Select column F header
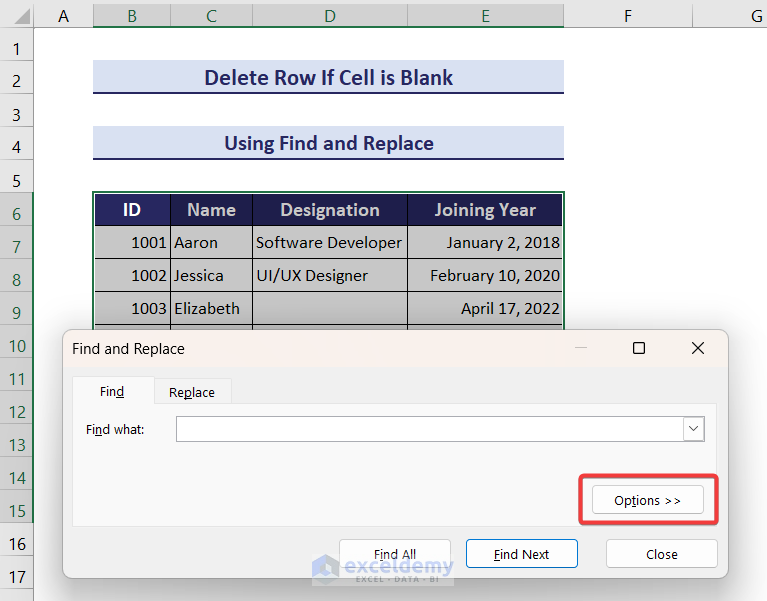This screenshot has width=767, height=601. tap(627, 15)
